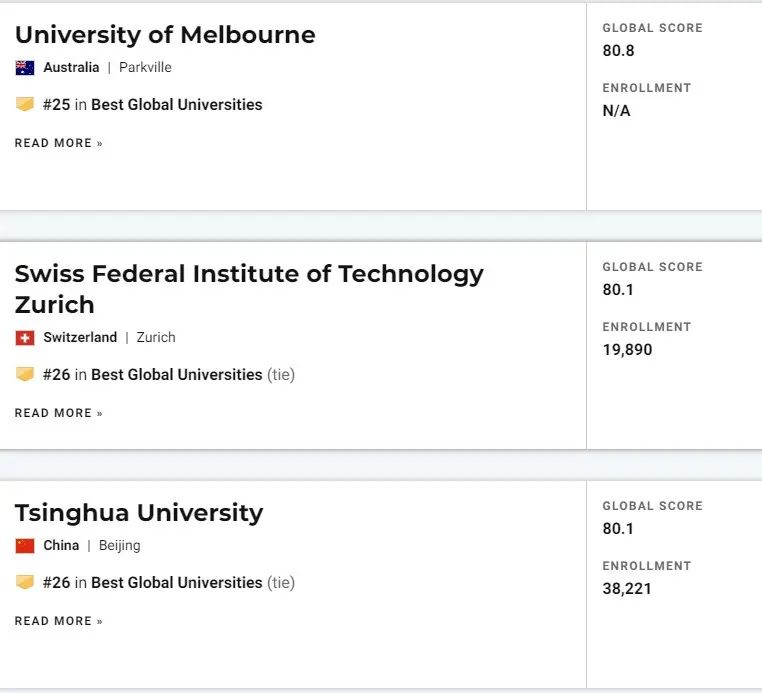Click the Parkville location text
The width and height of the screenshot is (762, 693).
[145, 67]
